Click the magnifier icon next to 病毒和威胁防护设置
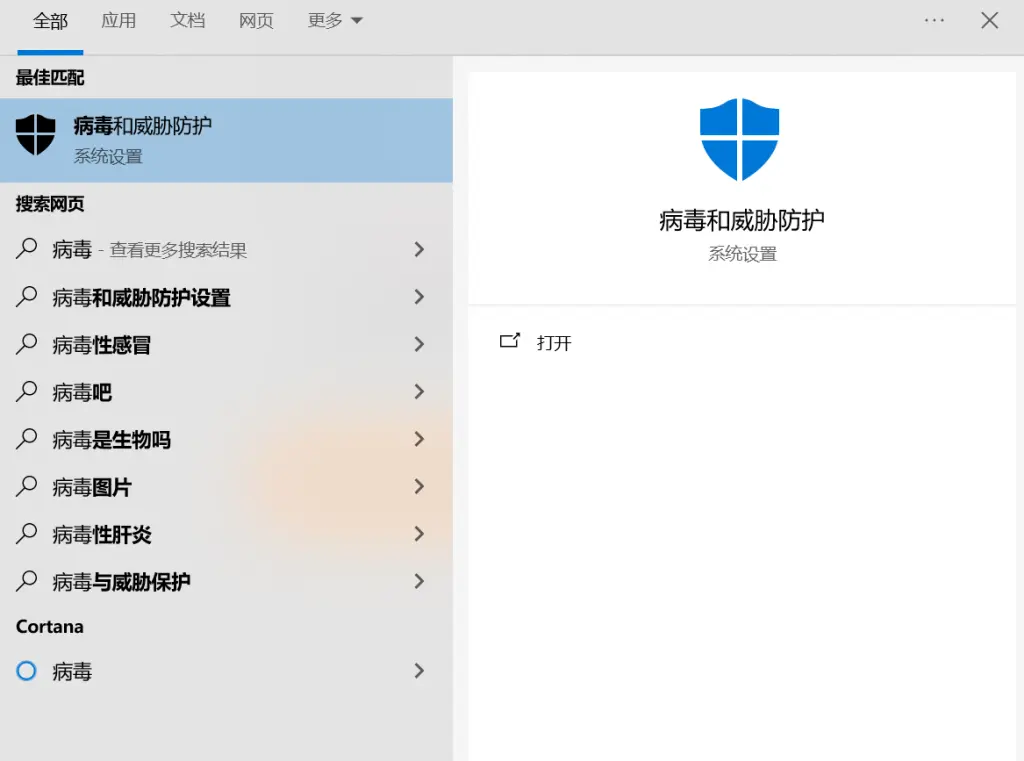1024x761 pixels. click(26, 297)
